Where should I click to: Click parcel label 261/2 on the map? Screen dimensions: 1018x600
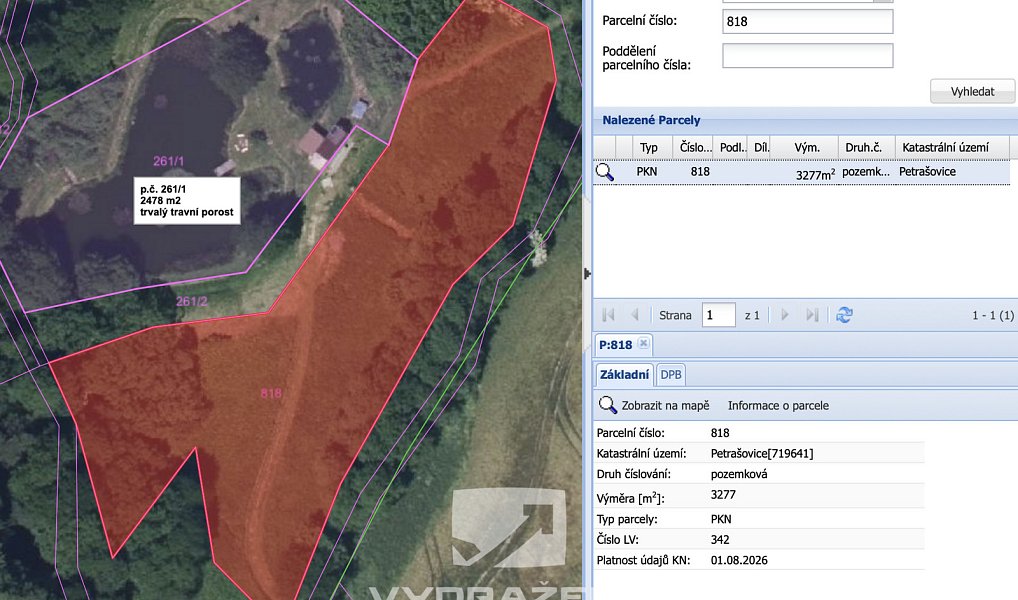point(192,301)
